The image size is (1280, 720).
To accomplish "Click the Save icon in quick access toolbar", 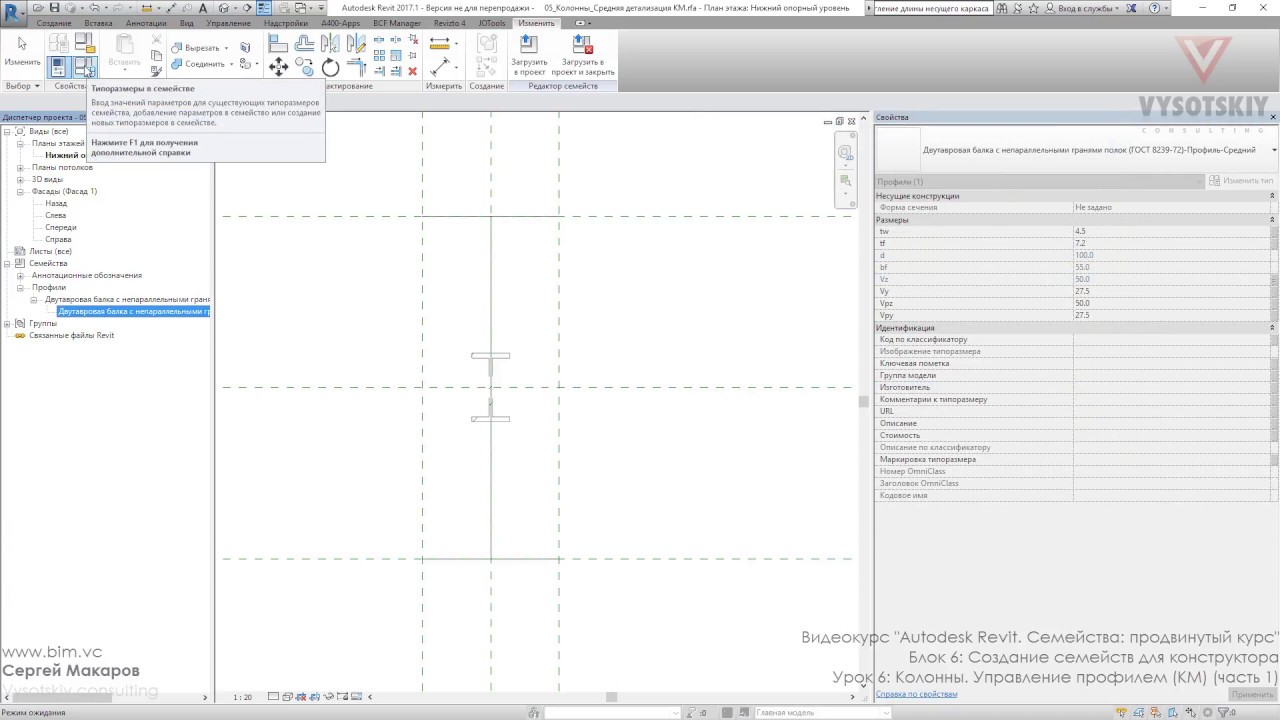I will (x=54, y=8).
